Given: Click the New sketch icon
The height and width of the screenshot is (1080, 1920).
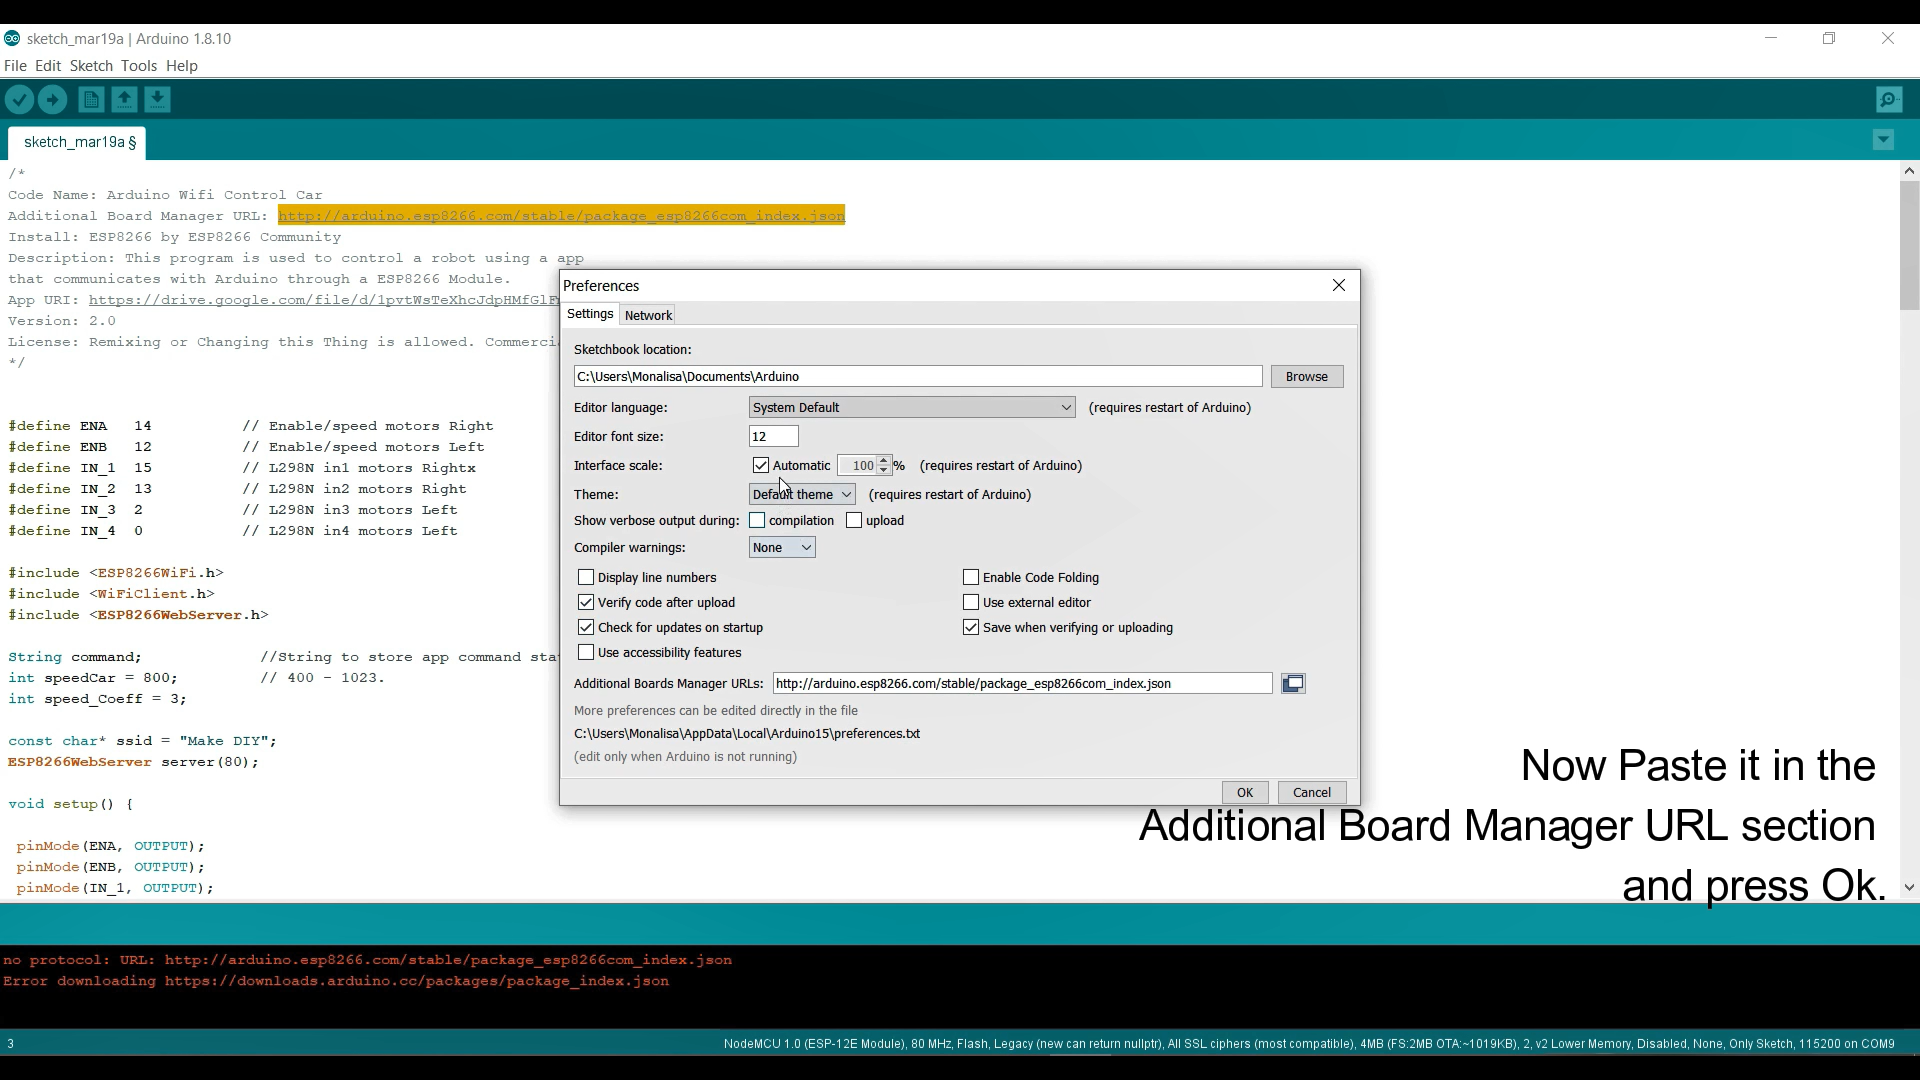Looking at the screenshot, I should [91, 100].
